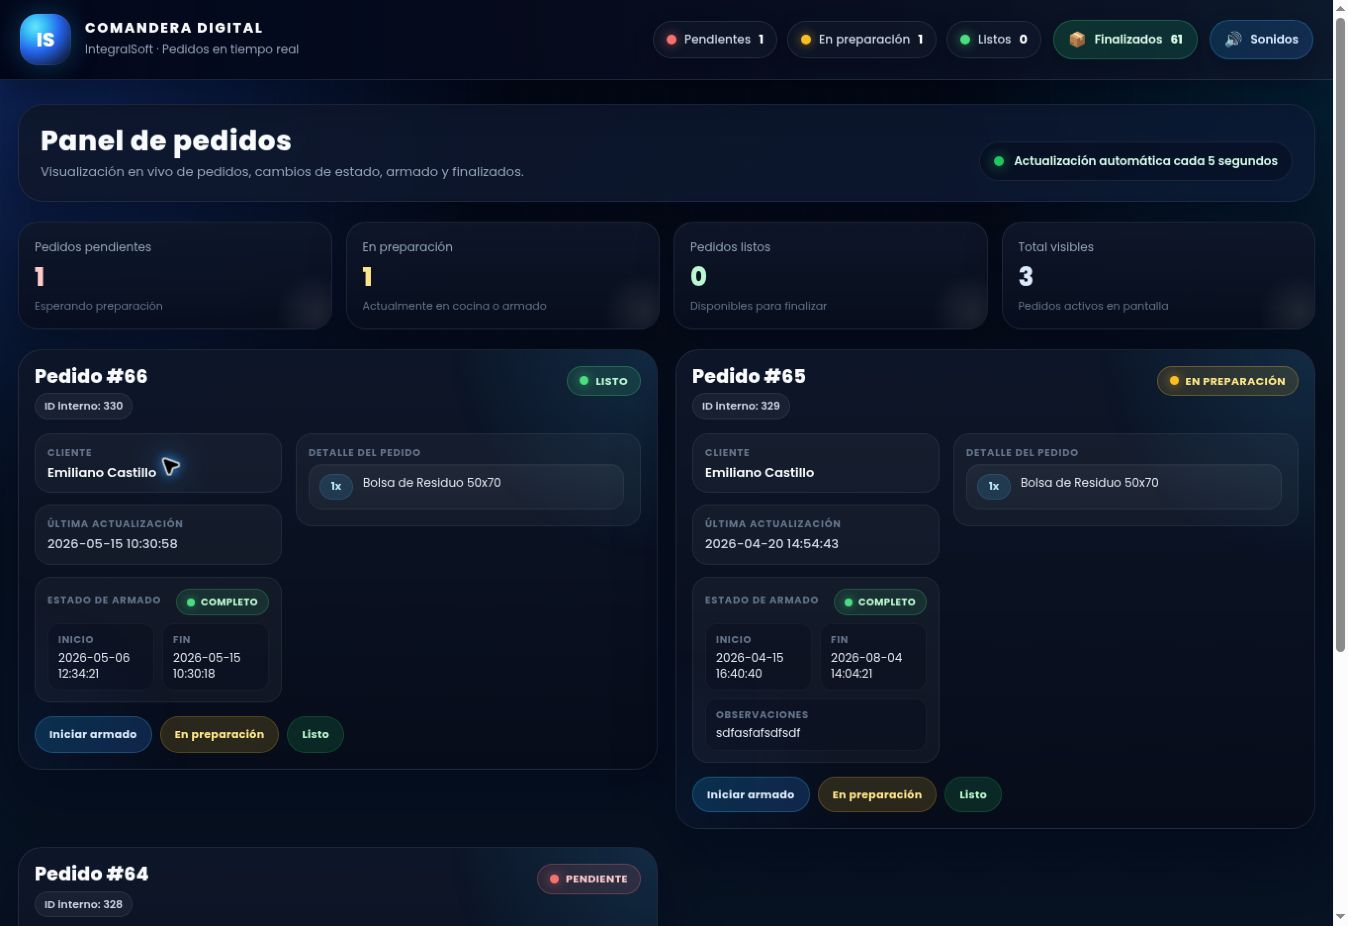Click INICIO '2026-05-06 12:34:21' in Pedido #66
The height and width of the screenshot is (926, 1348).
point(101,657)
